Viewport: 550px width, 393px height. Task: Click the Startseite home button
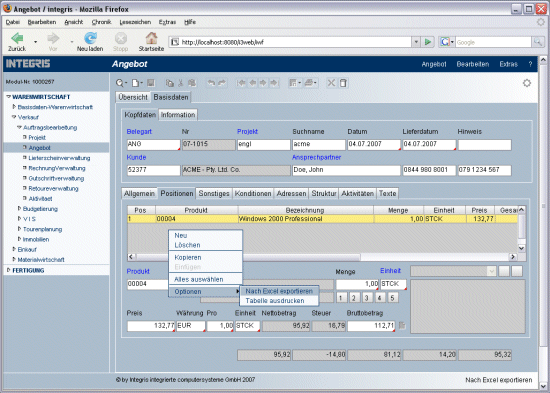[151, 42]
